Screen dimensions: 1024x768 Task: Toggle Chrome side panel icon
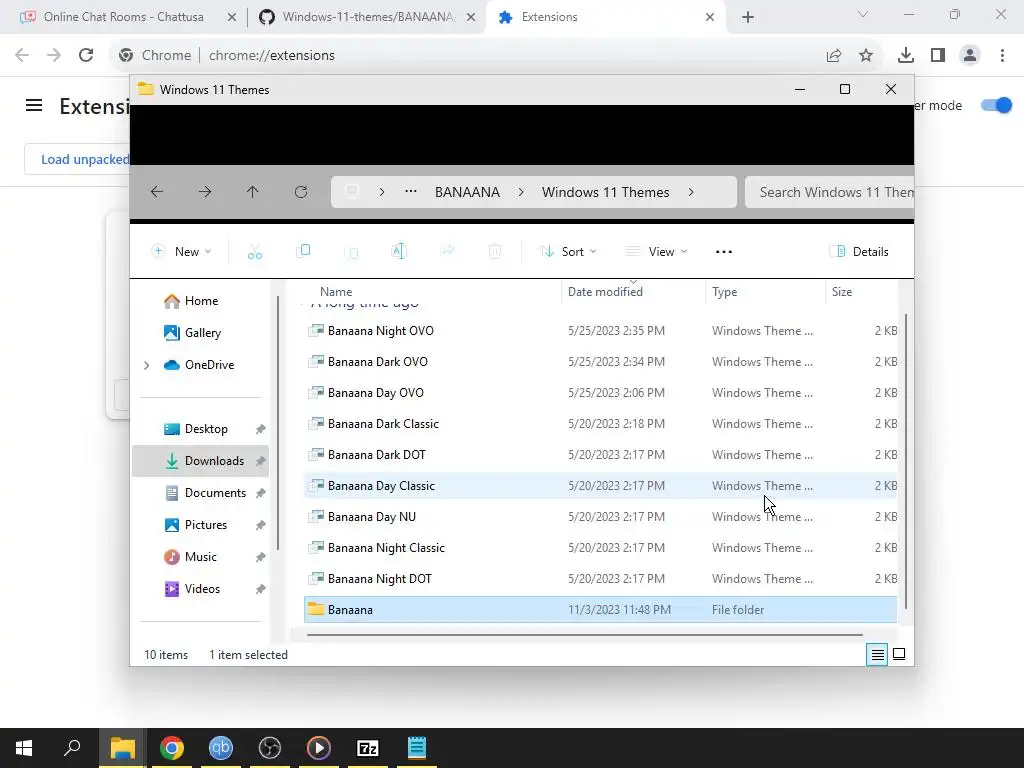(938, 56)
